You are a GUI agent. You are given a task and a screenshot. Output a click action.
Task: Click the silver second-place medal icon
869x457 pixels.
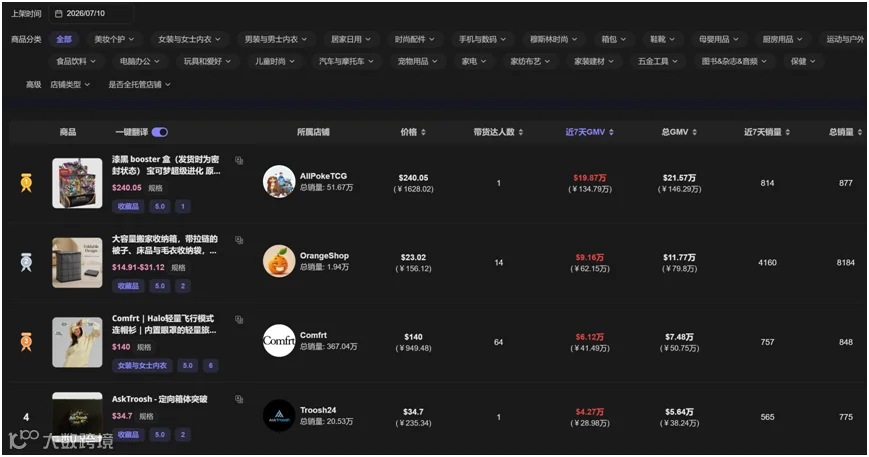pos(26,262)
